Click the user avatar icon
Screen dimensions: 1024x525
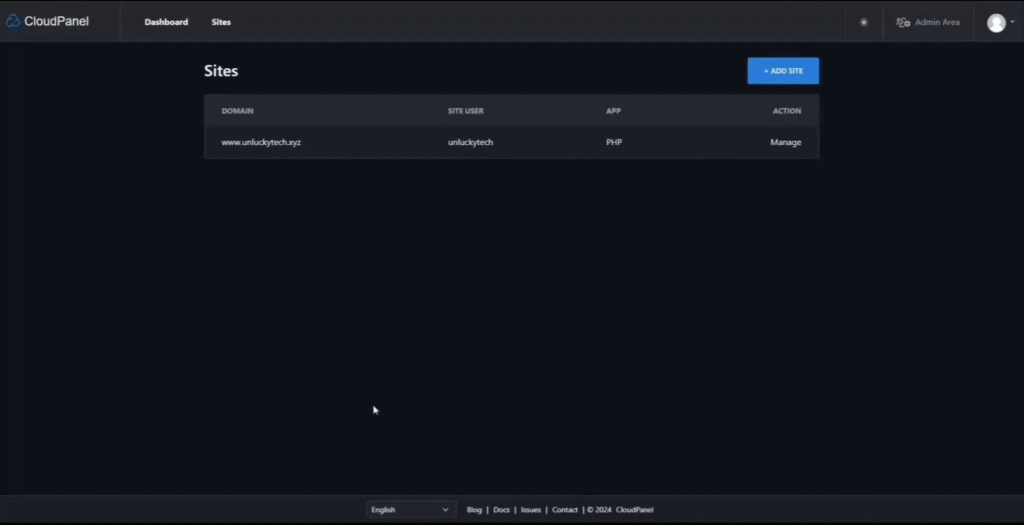996,23
